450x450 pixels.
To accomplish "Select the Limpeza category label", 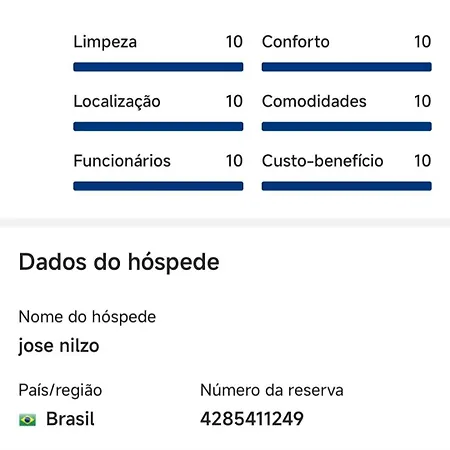I will [105, 42].
